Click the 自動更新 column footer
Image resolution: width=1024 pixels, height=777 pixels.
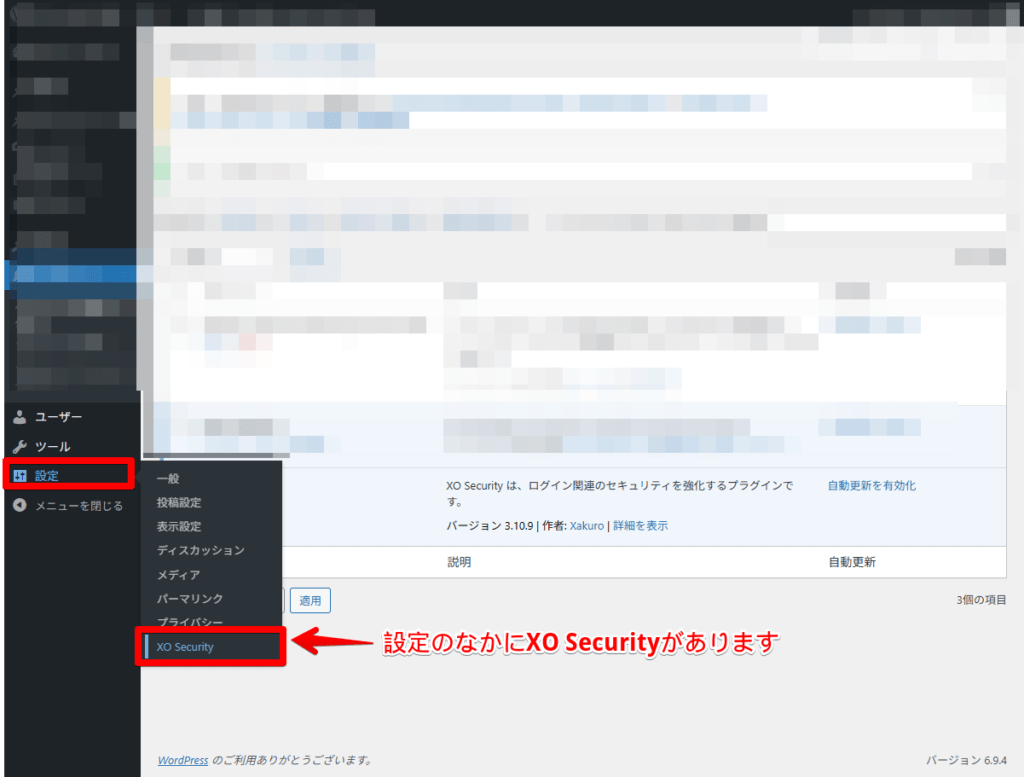pos(852,562)
